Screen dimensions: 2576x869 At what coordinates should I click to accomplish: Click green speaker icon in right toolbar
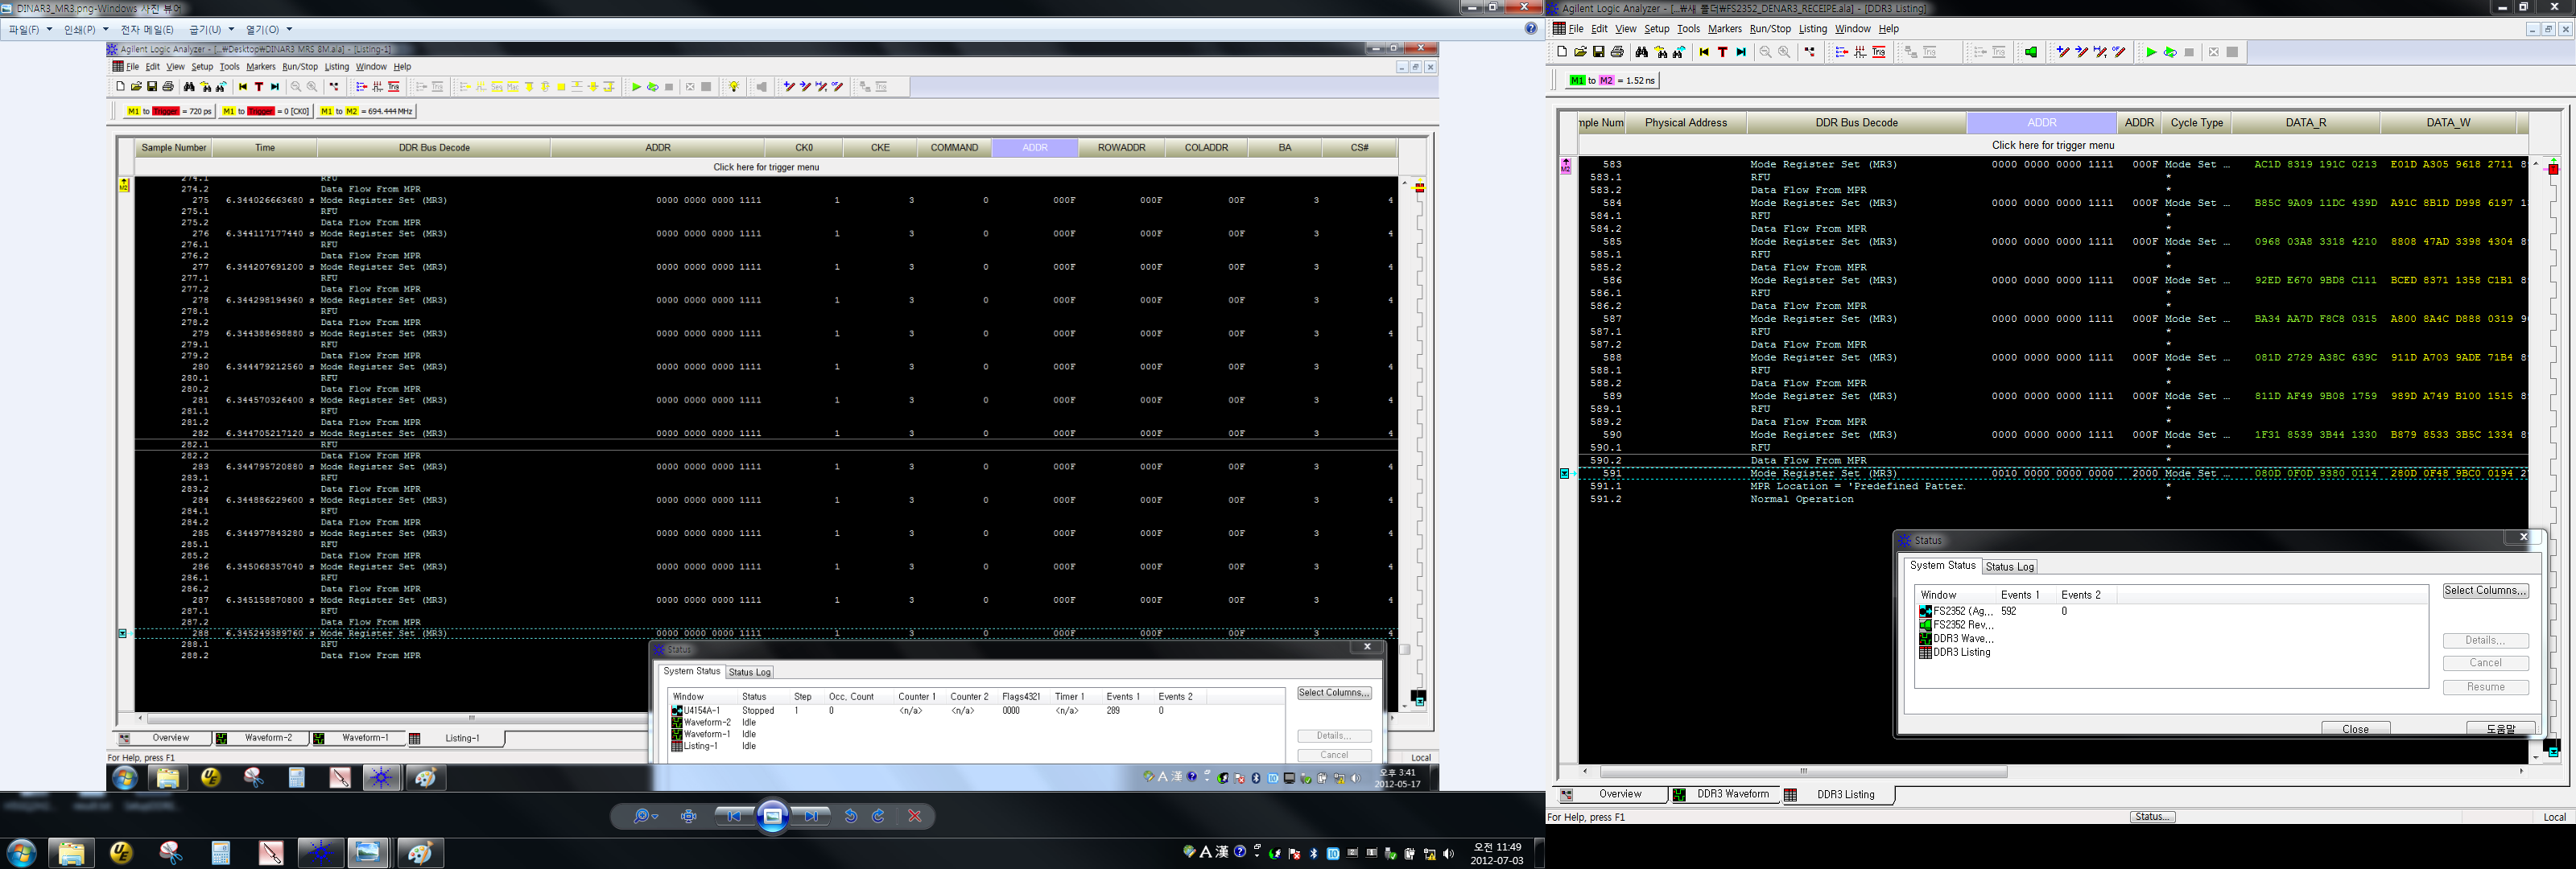(2030, 53)
